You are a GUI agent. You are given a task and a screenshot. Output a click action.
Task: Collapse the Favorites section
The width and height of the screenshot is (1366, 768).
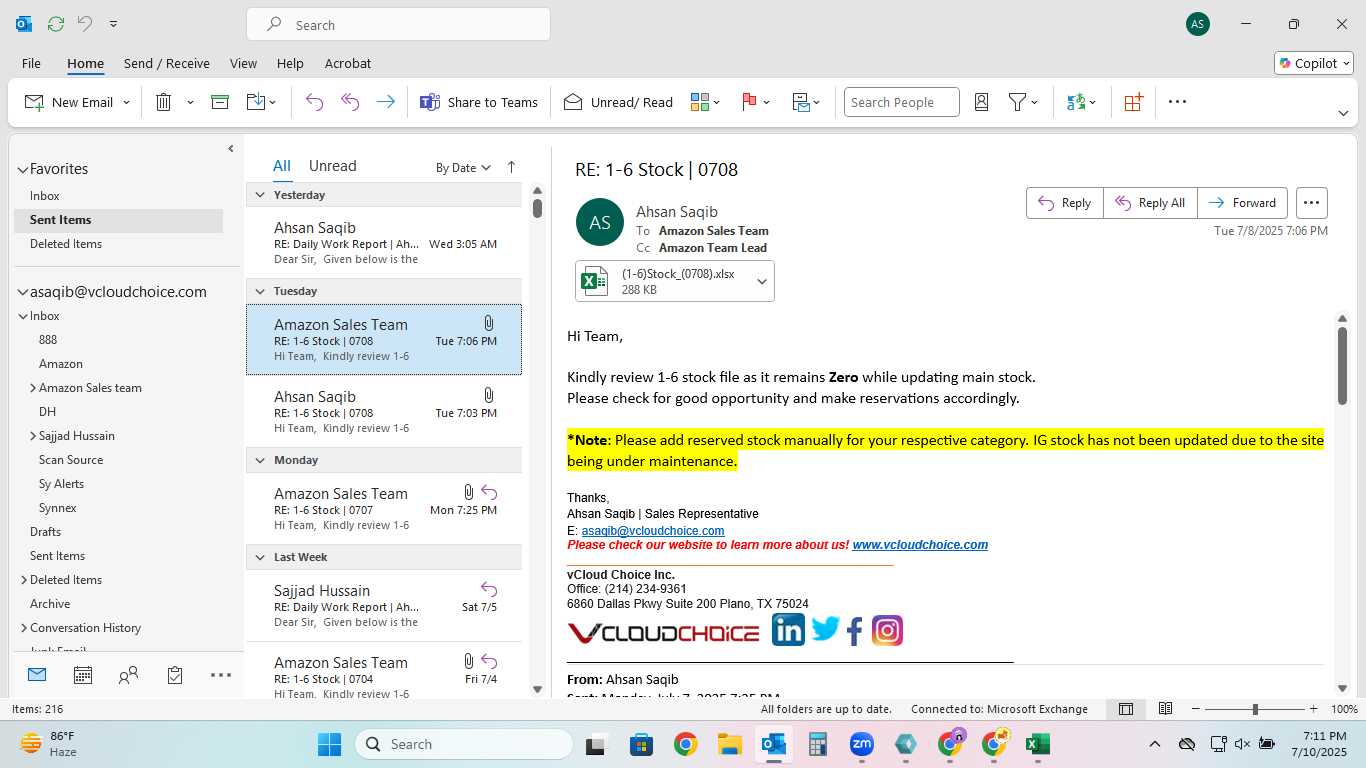click(x=23, y=170)
